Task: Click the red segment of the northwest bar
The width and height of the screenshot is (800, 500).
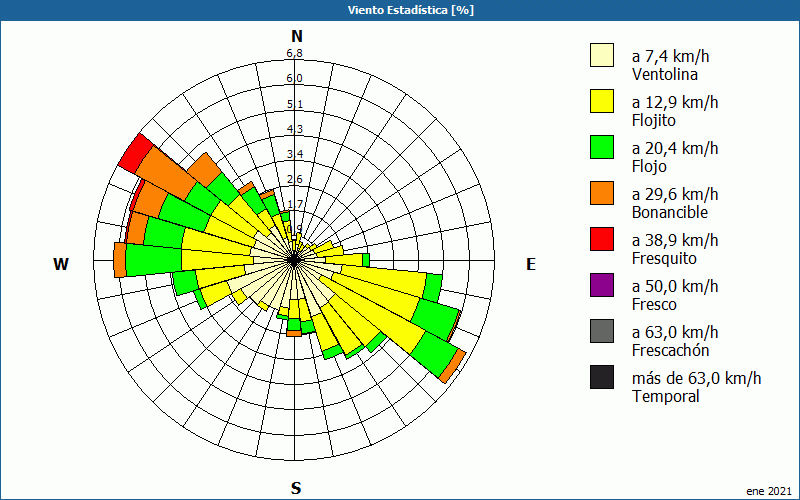Action: [135, 153]
